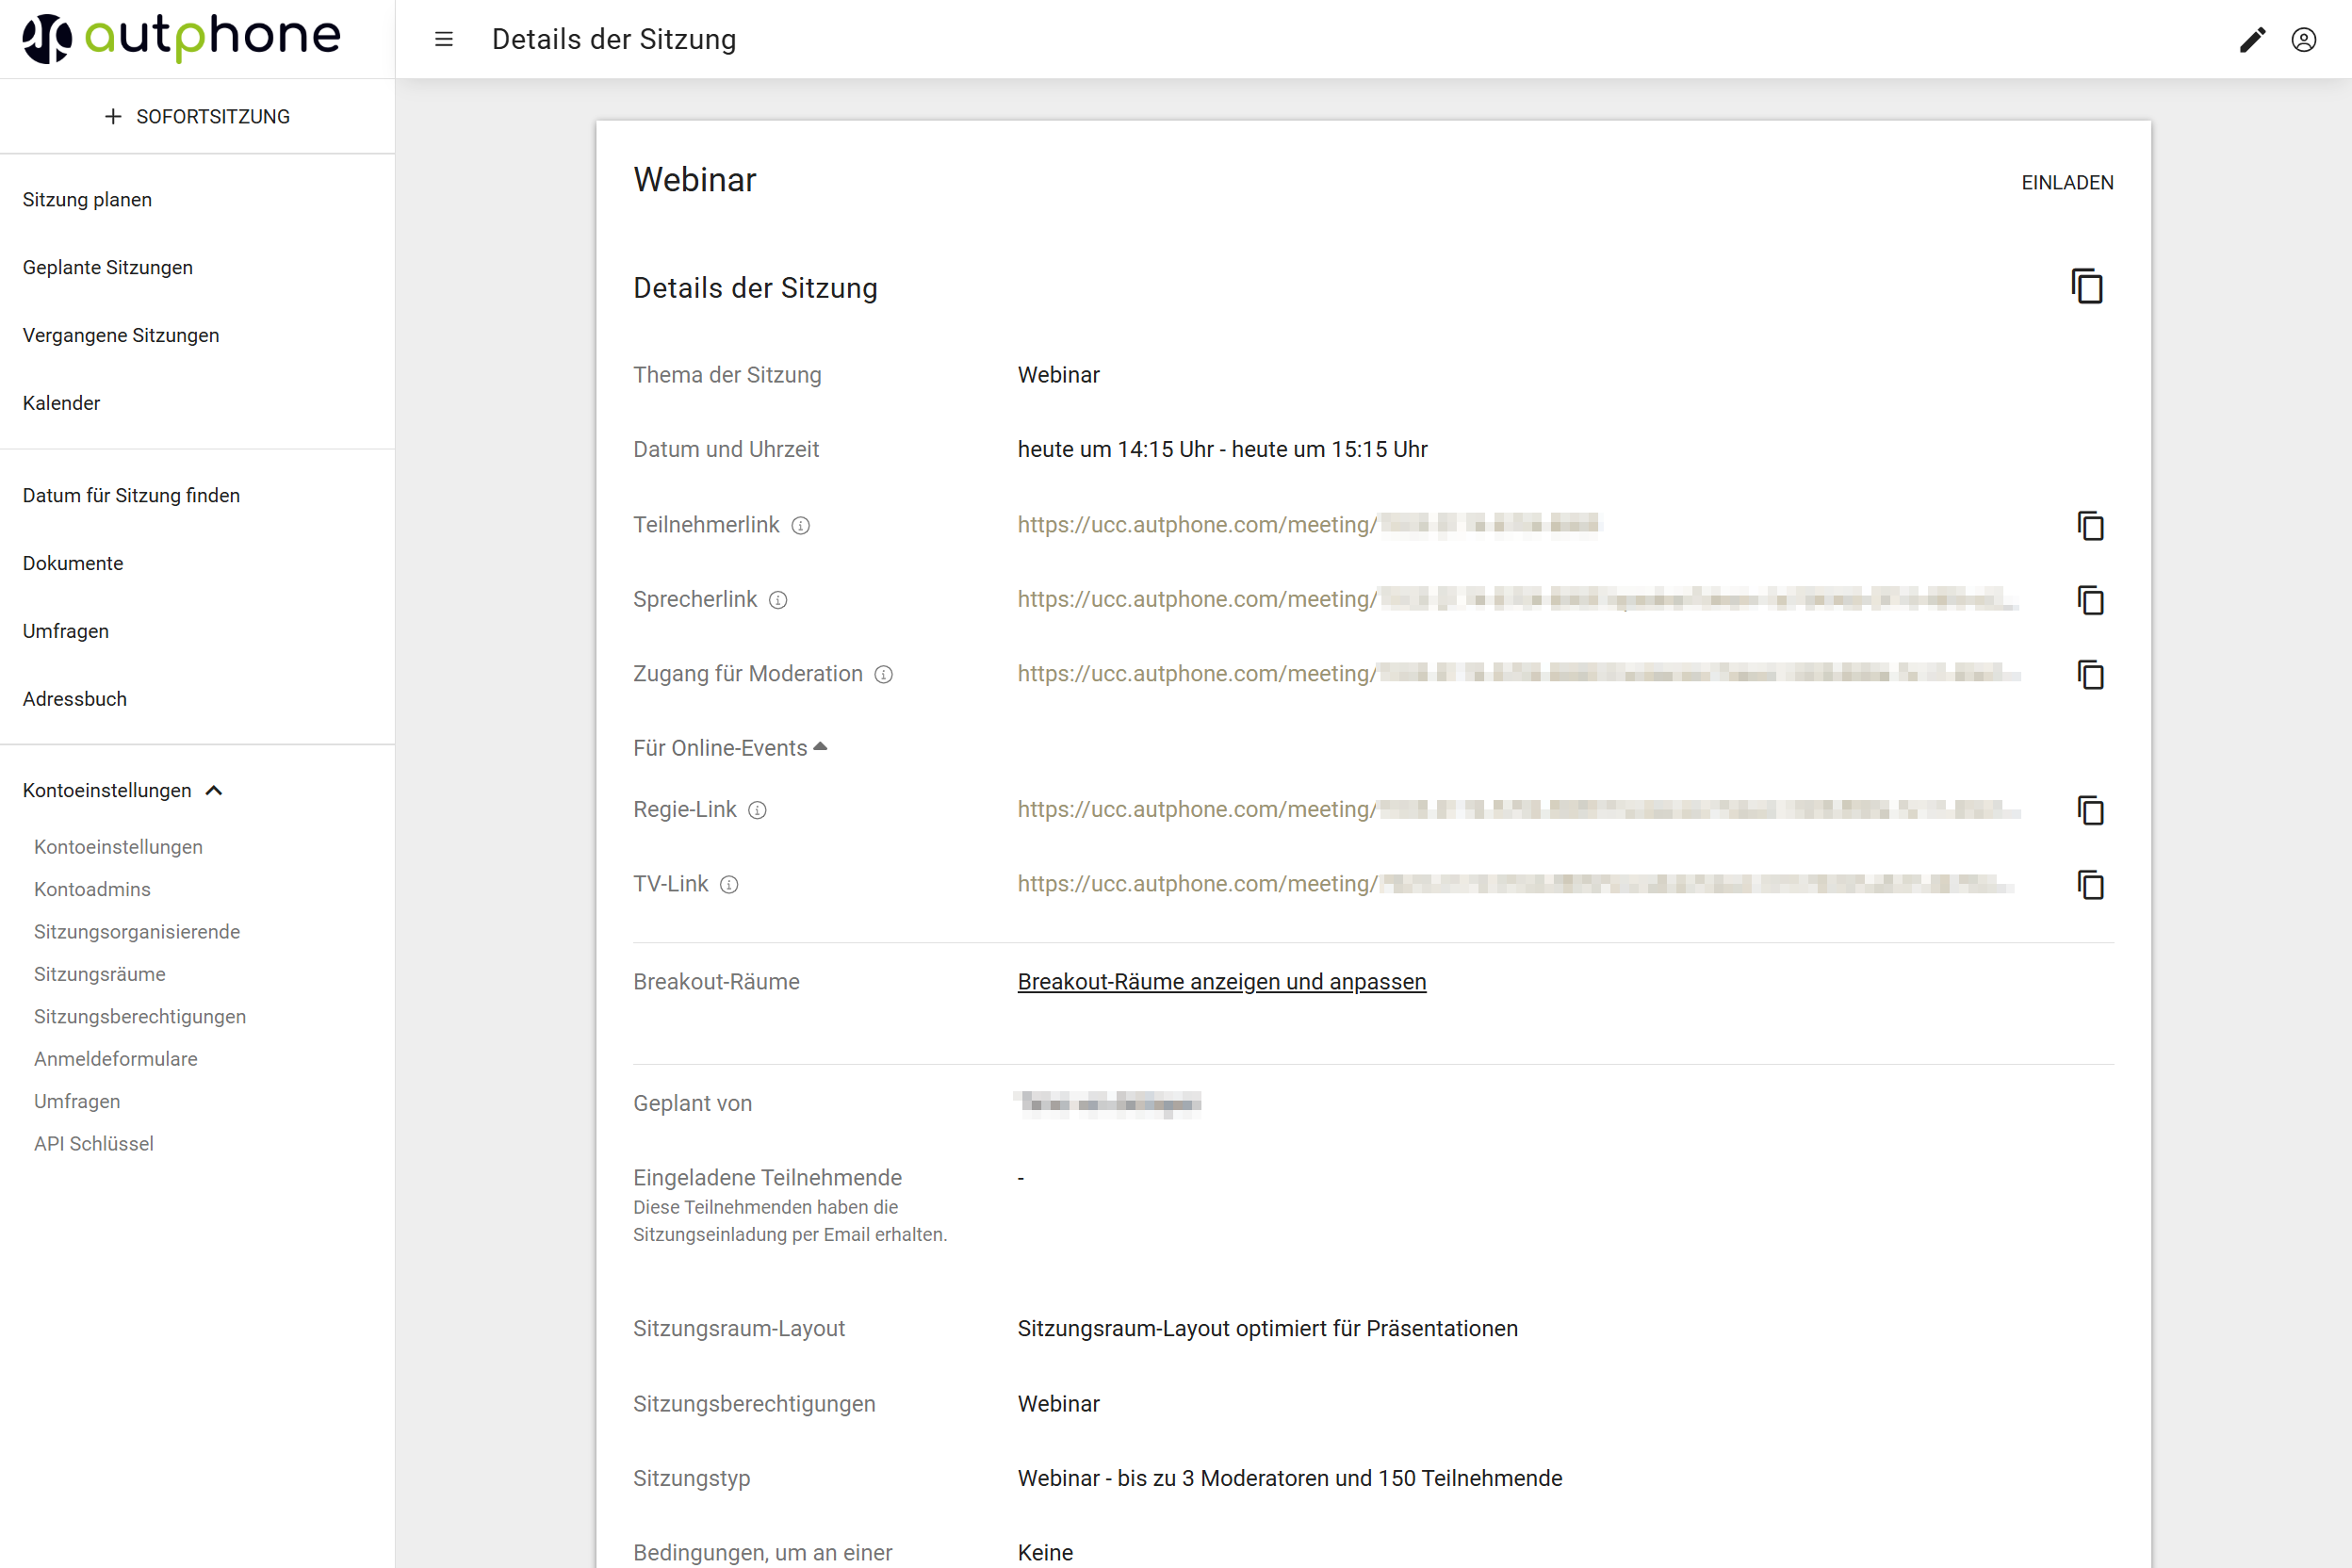Screen dimensions: 2352x1568
Task: Collapse Kontoeinstellungen sidebar group
Action: [213, 790]
